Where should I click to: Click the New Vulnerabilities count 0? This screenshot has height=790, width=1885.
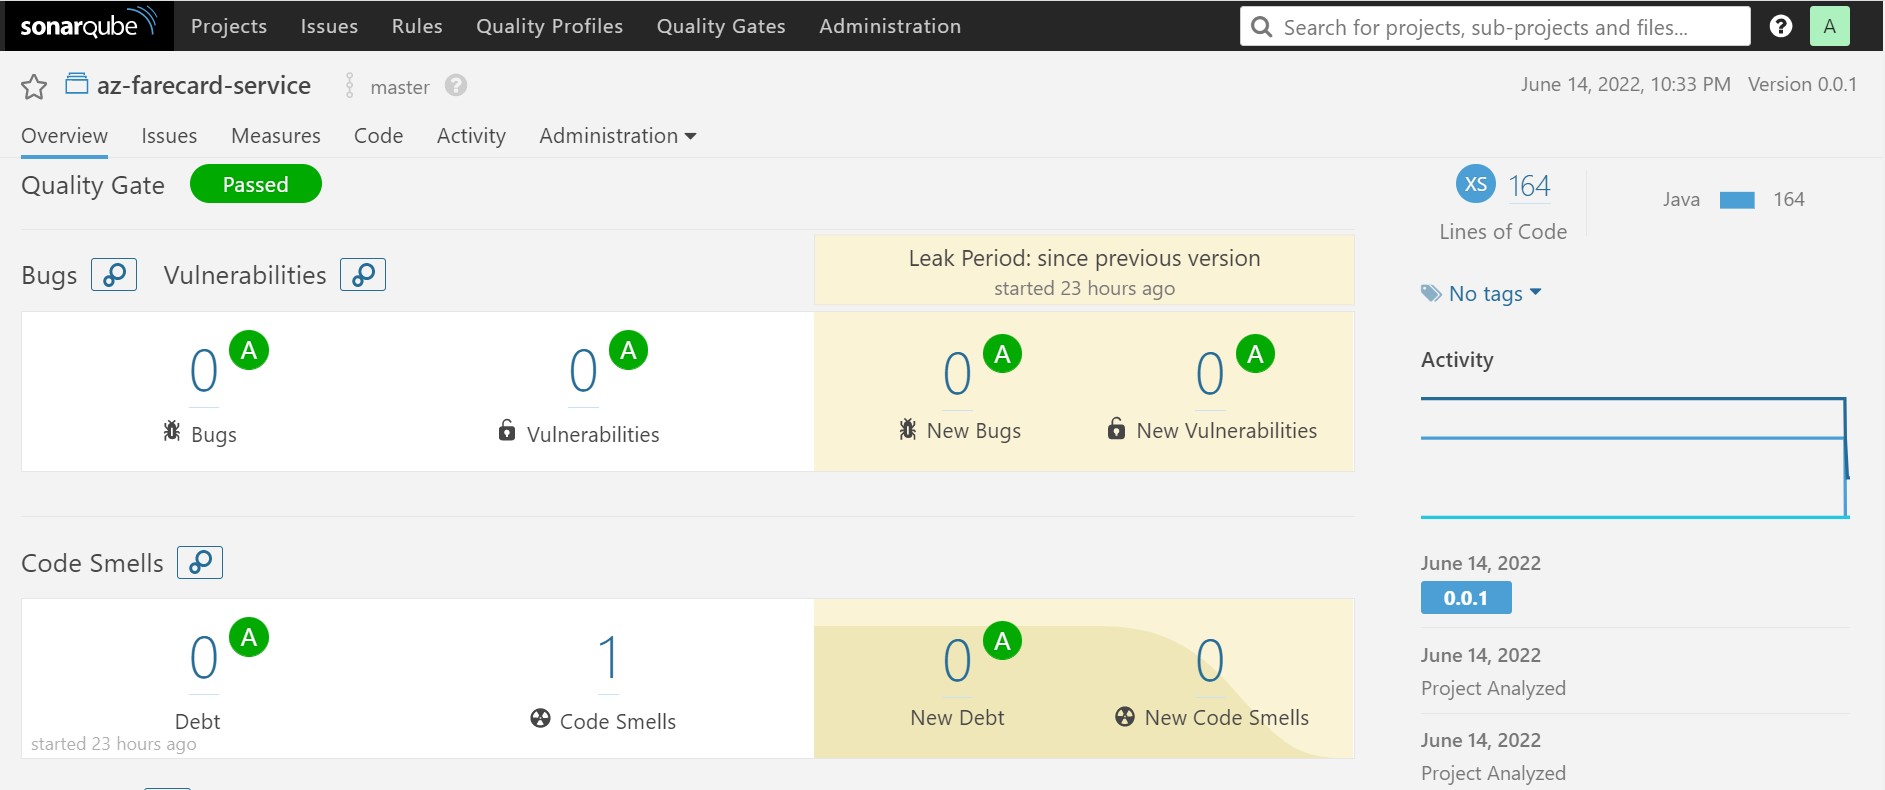click(x=1210, y=374)
